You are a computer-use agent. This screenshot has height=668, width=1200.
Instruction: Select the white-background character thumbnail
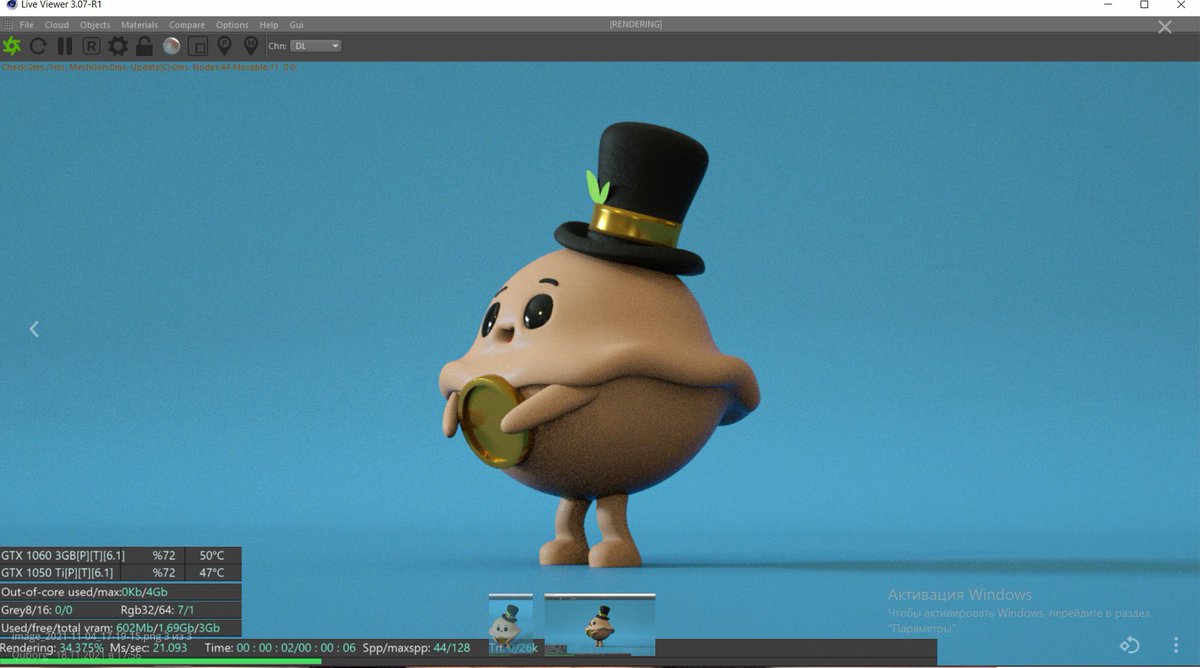tap(511, 624)
